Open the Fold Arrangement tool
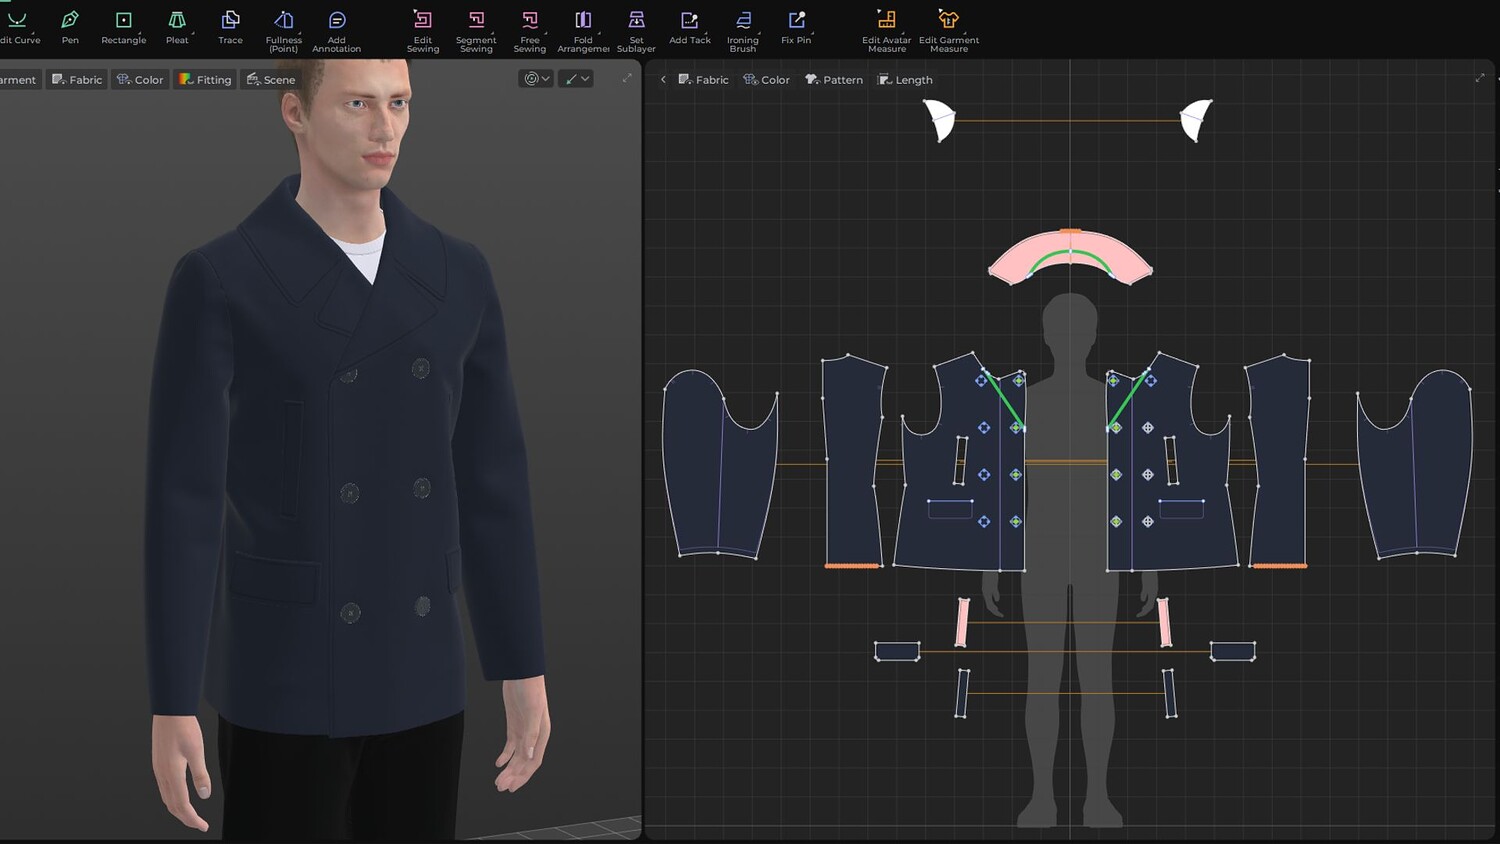The image size is (1500, 844). [x=583, y=31]
